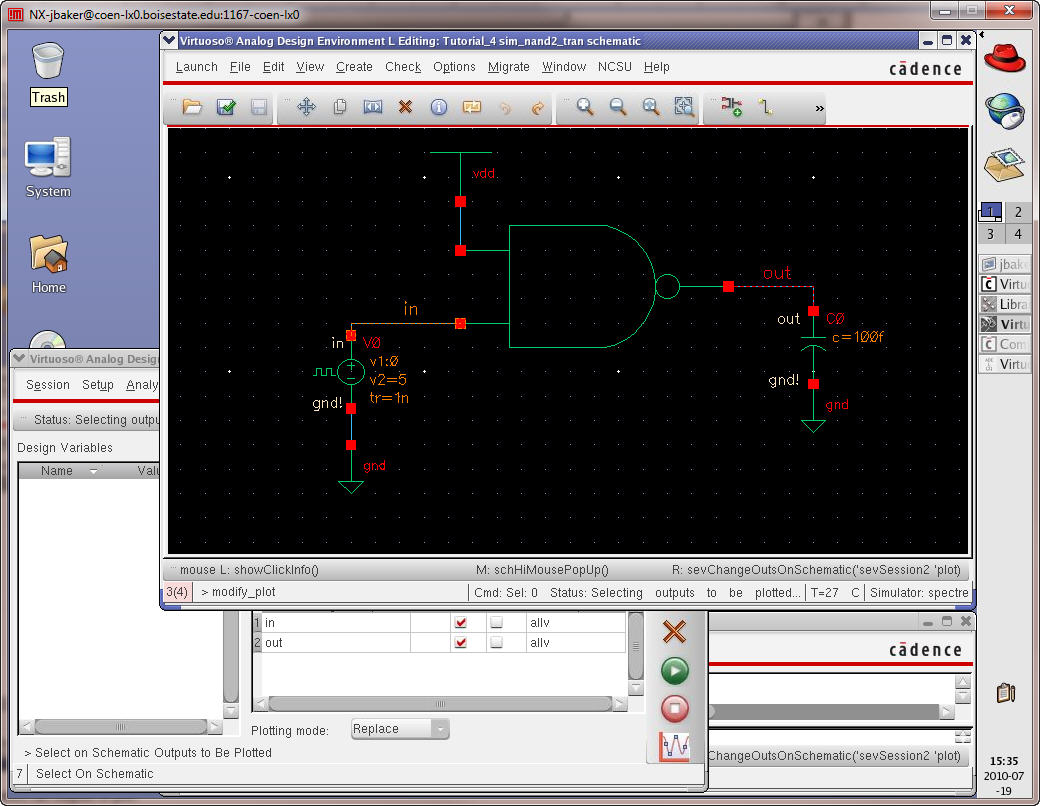Viewport: 1040px width, 806px height.
Task: Run simulation with the green play button
Action: [675, 670]
